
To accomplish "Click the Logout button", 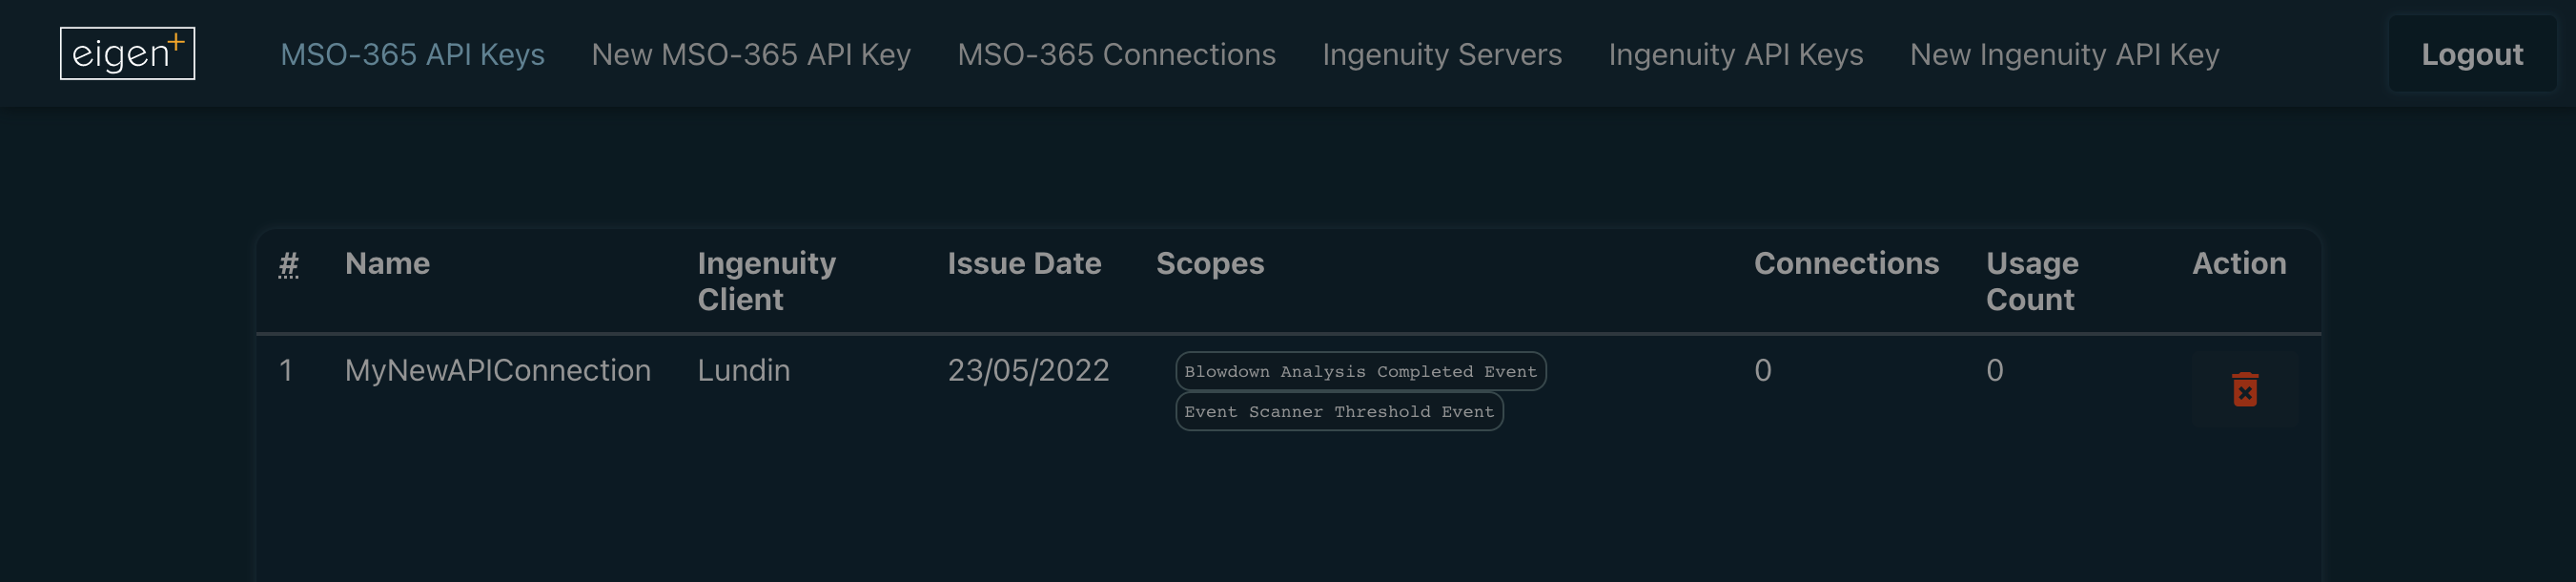I will [2471, 54].
